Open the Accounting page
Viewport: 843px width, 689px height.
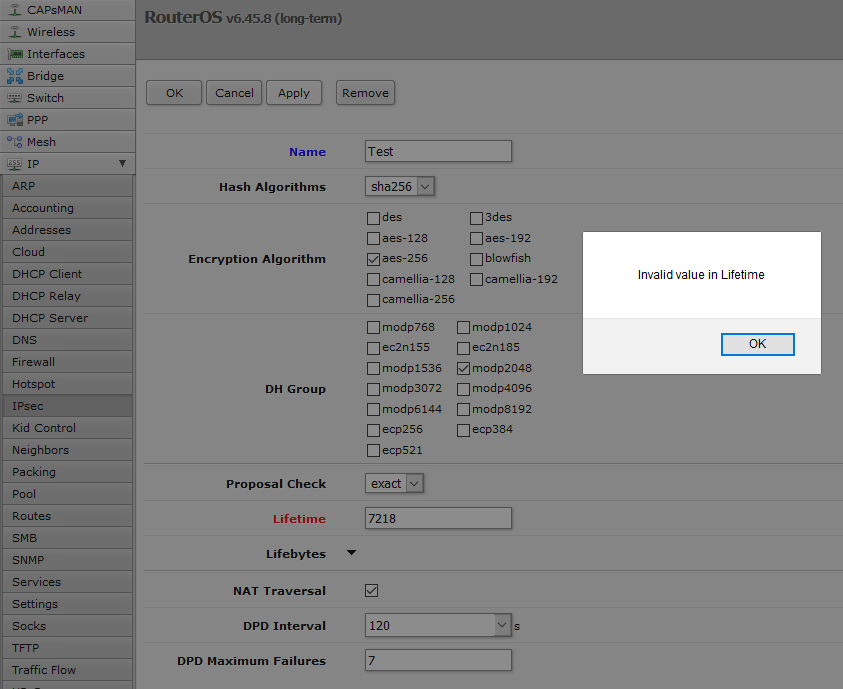67,208
